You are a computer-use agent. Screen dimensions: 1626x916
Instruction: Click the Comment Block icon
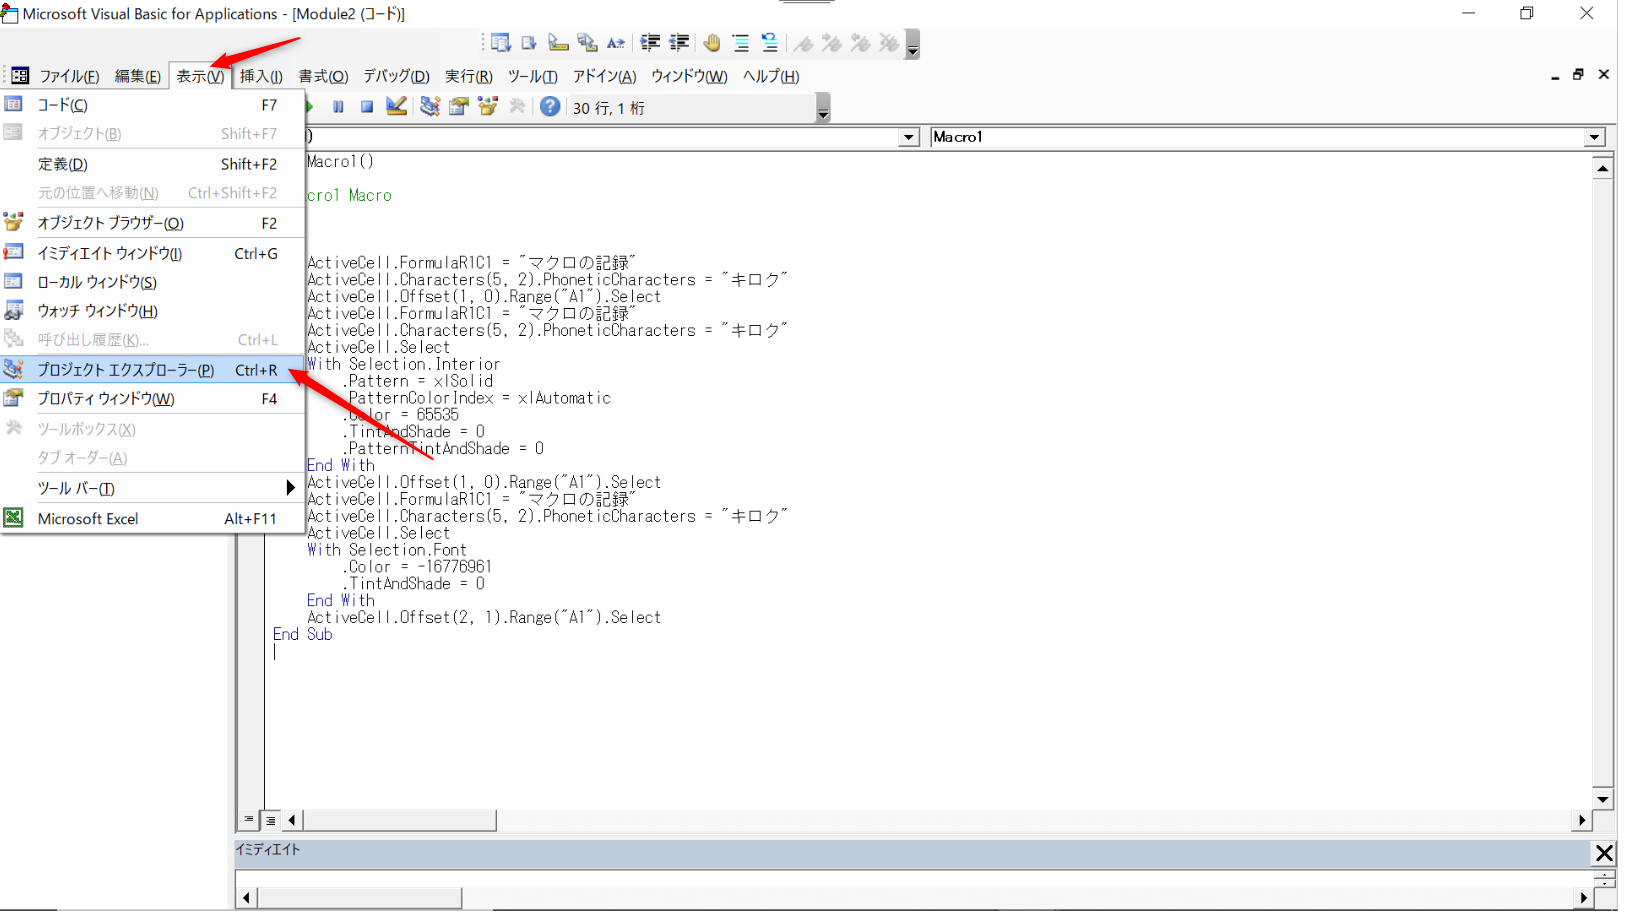click(x=741, y=43)
